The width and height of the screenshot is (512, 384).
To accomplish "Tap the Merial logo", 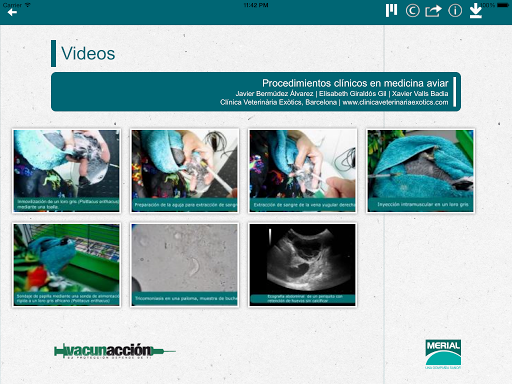I will point(443,354).
